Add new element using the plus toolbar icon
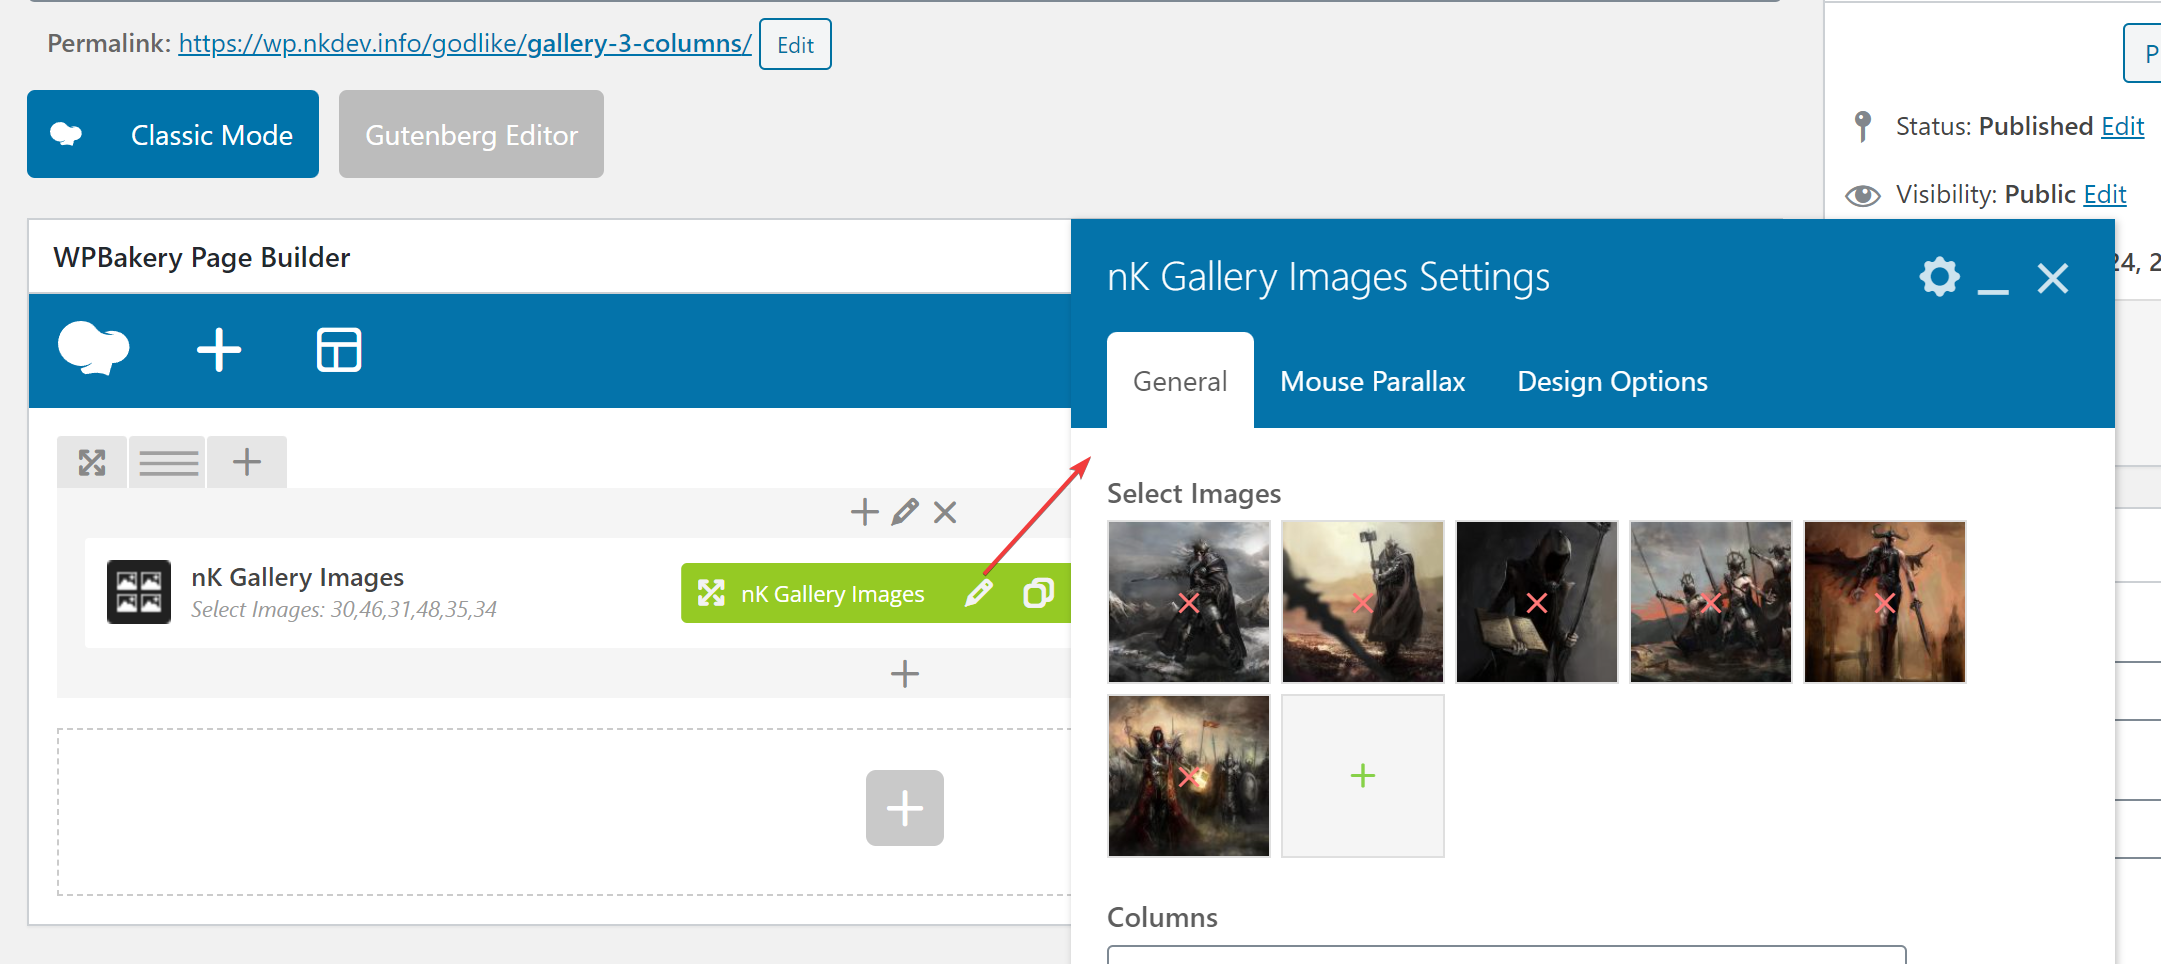The height and width of the screenshot is (964, 2161). (x=218, y=350)
